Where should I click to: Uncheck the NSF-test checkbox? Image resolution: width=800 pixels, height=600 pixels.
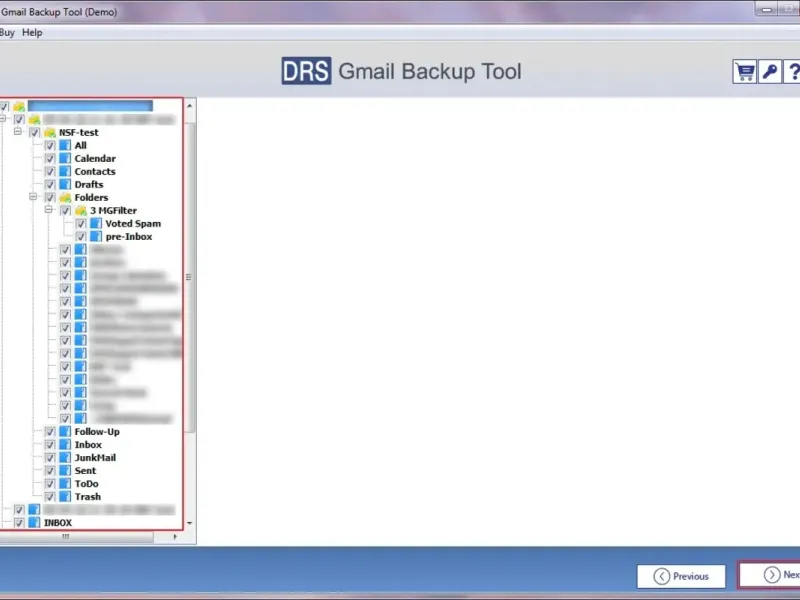(x=34, y=133)
